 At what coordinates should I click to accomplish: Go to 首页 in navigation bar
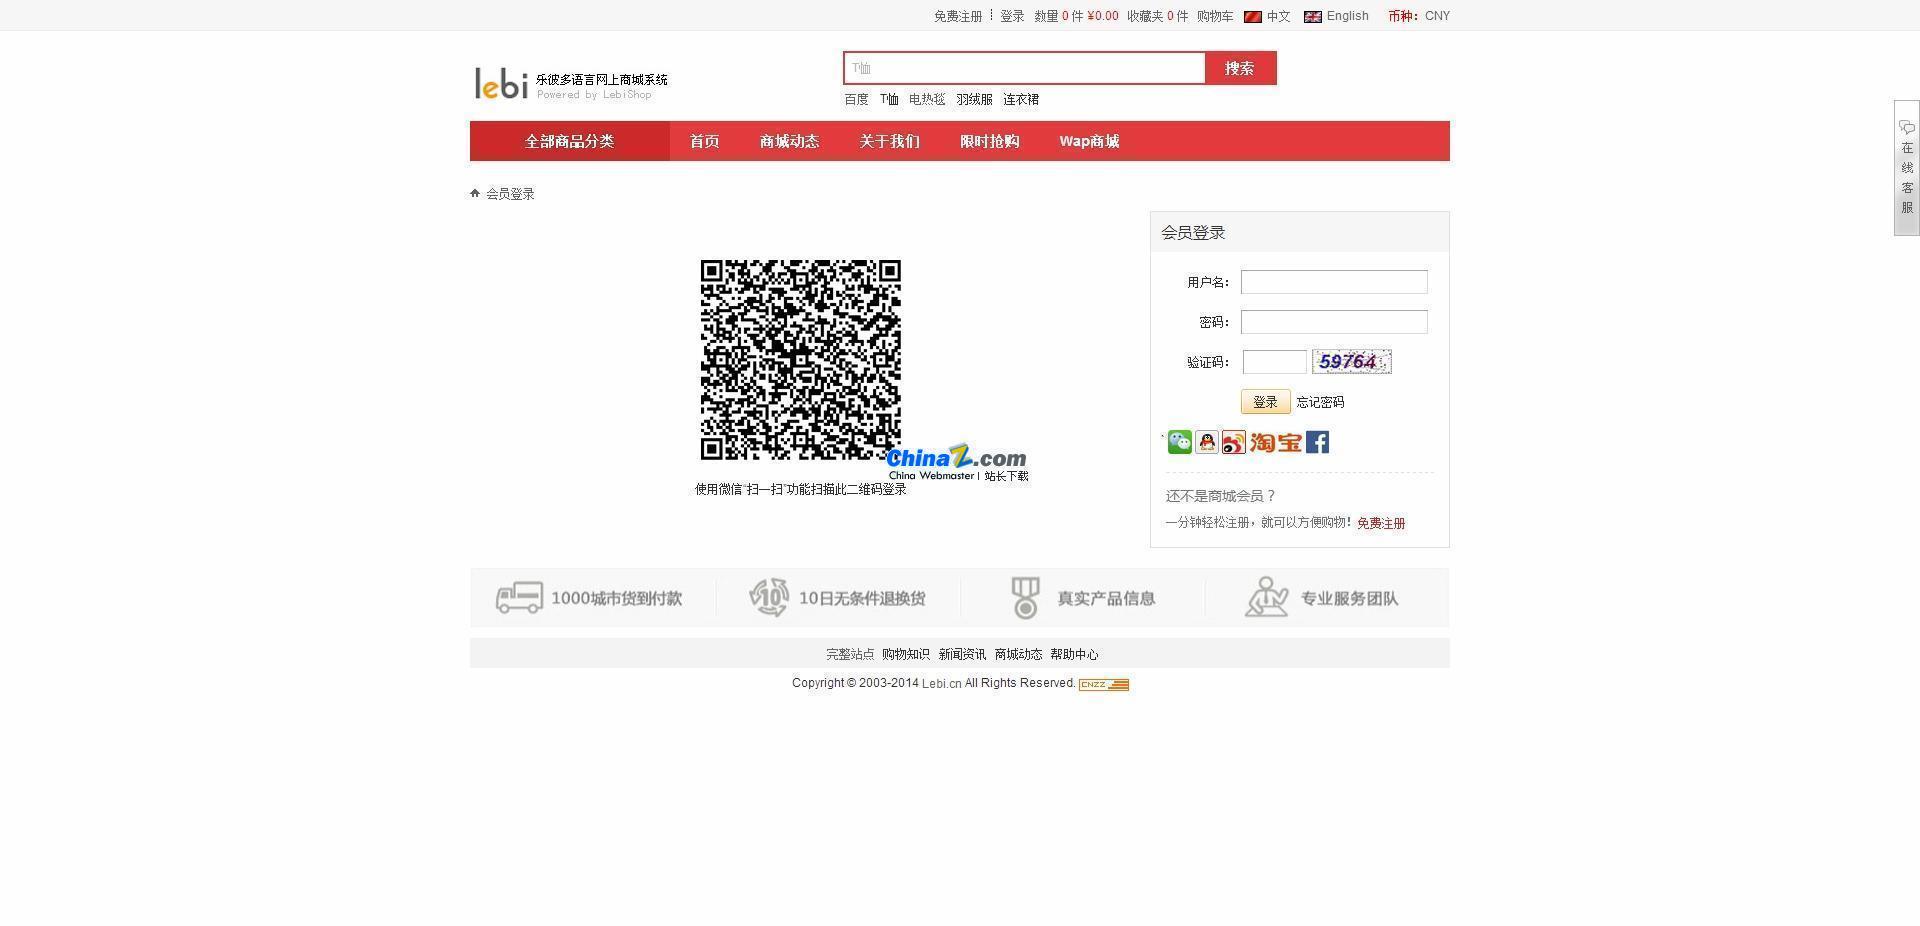(x=705, y=141)
